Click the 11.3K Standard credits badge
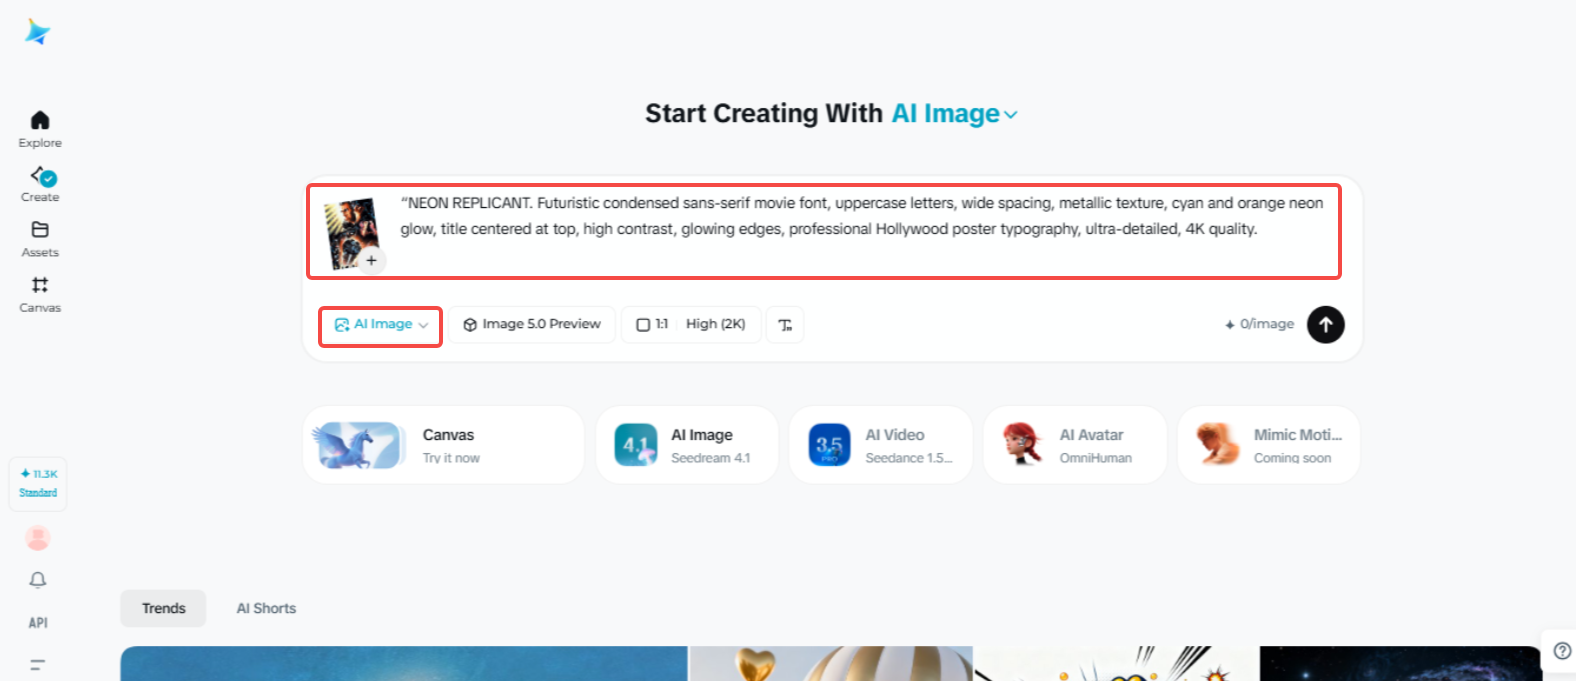Image resolution: width=1576 pixels, height=681 pixels. coord(38,483)
